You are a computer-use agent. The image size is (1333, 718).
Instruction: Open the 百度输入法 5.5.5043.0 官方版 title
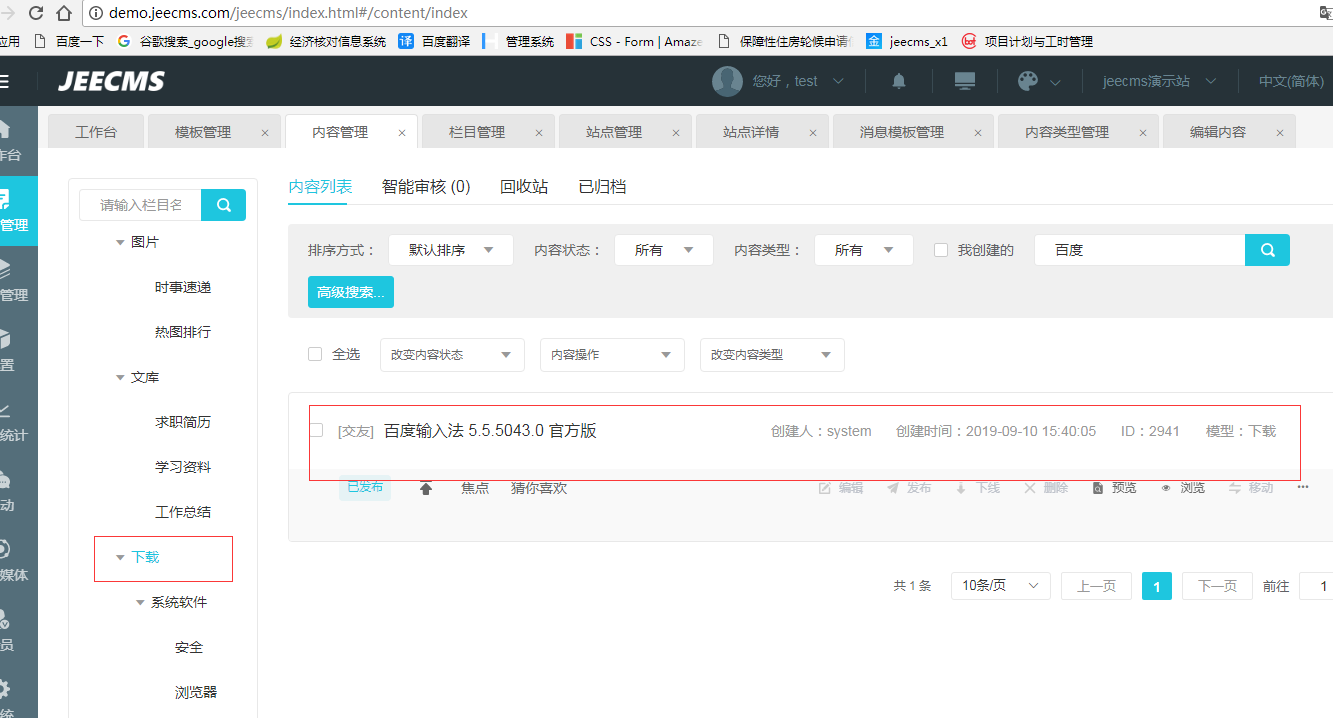(490, 431)
